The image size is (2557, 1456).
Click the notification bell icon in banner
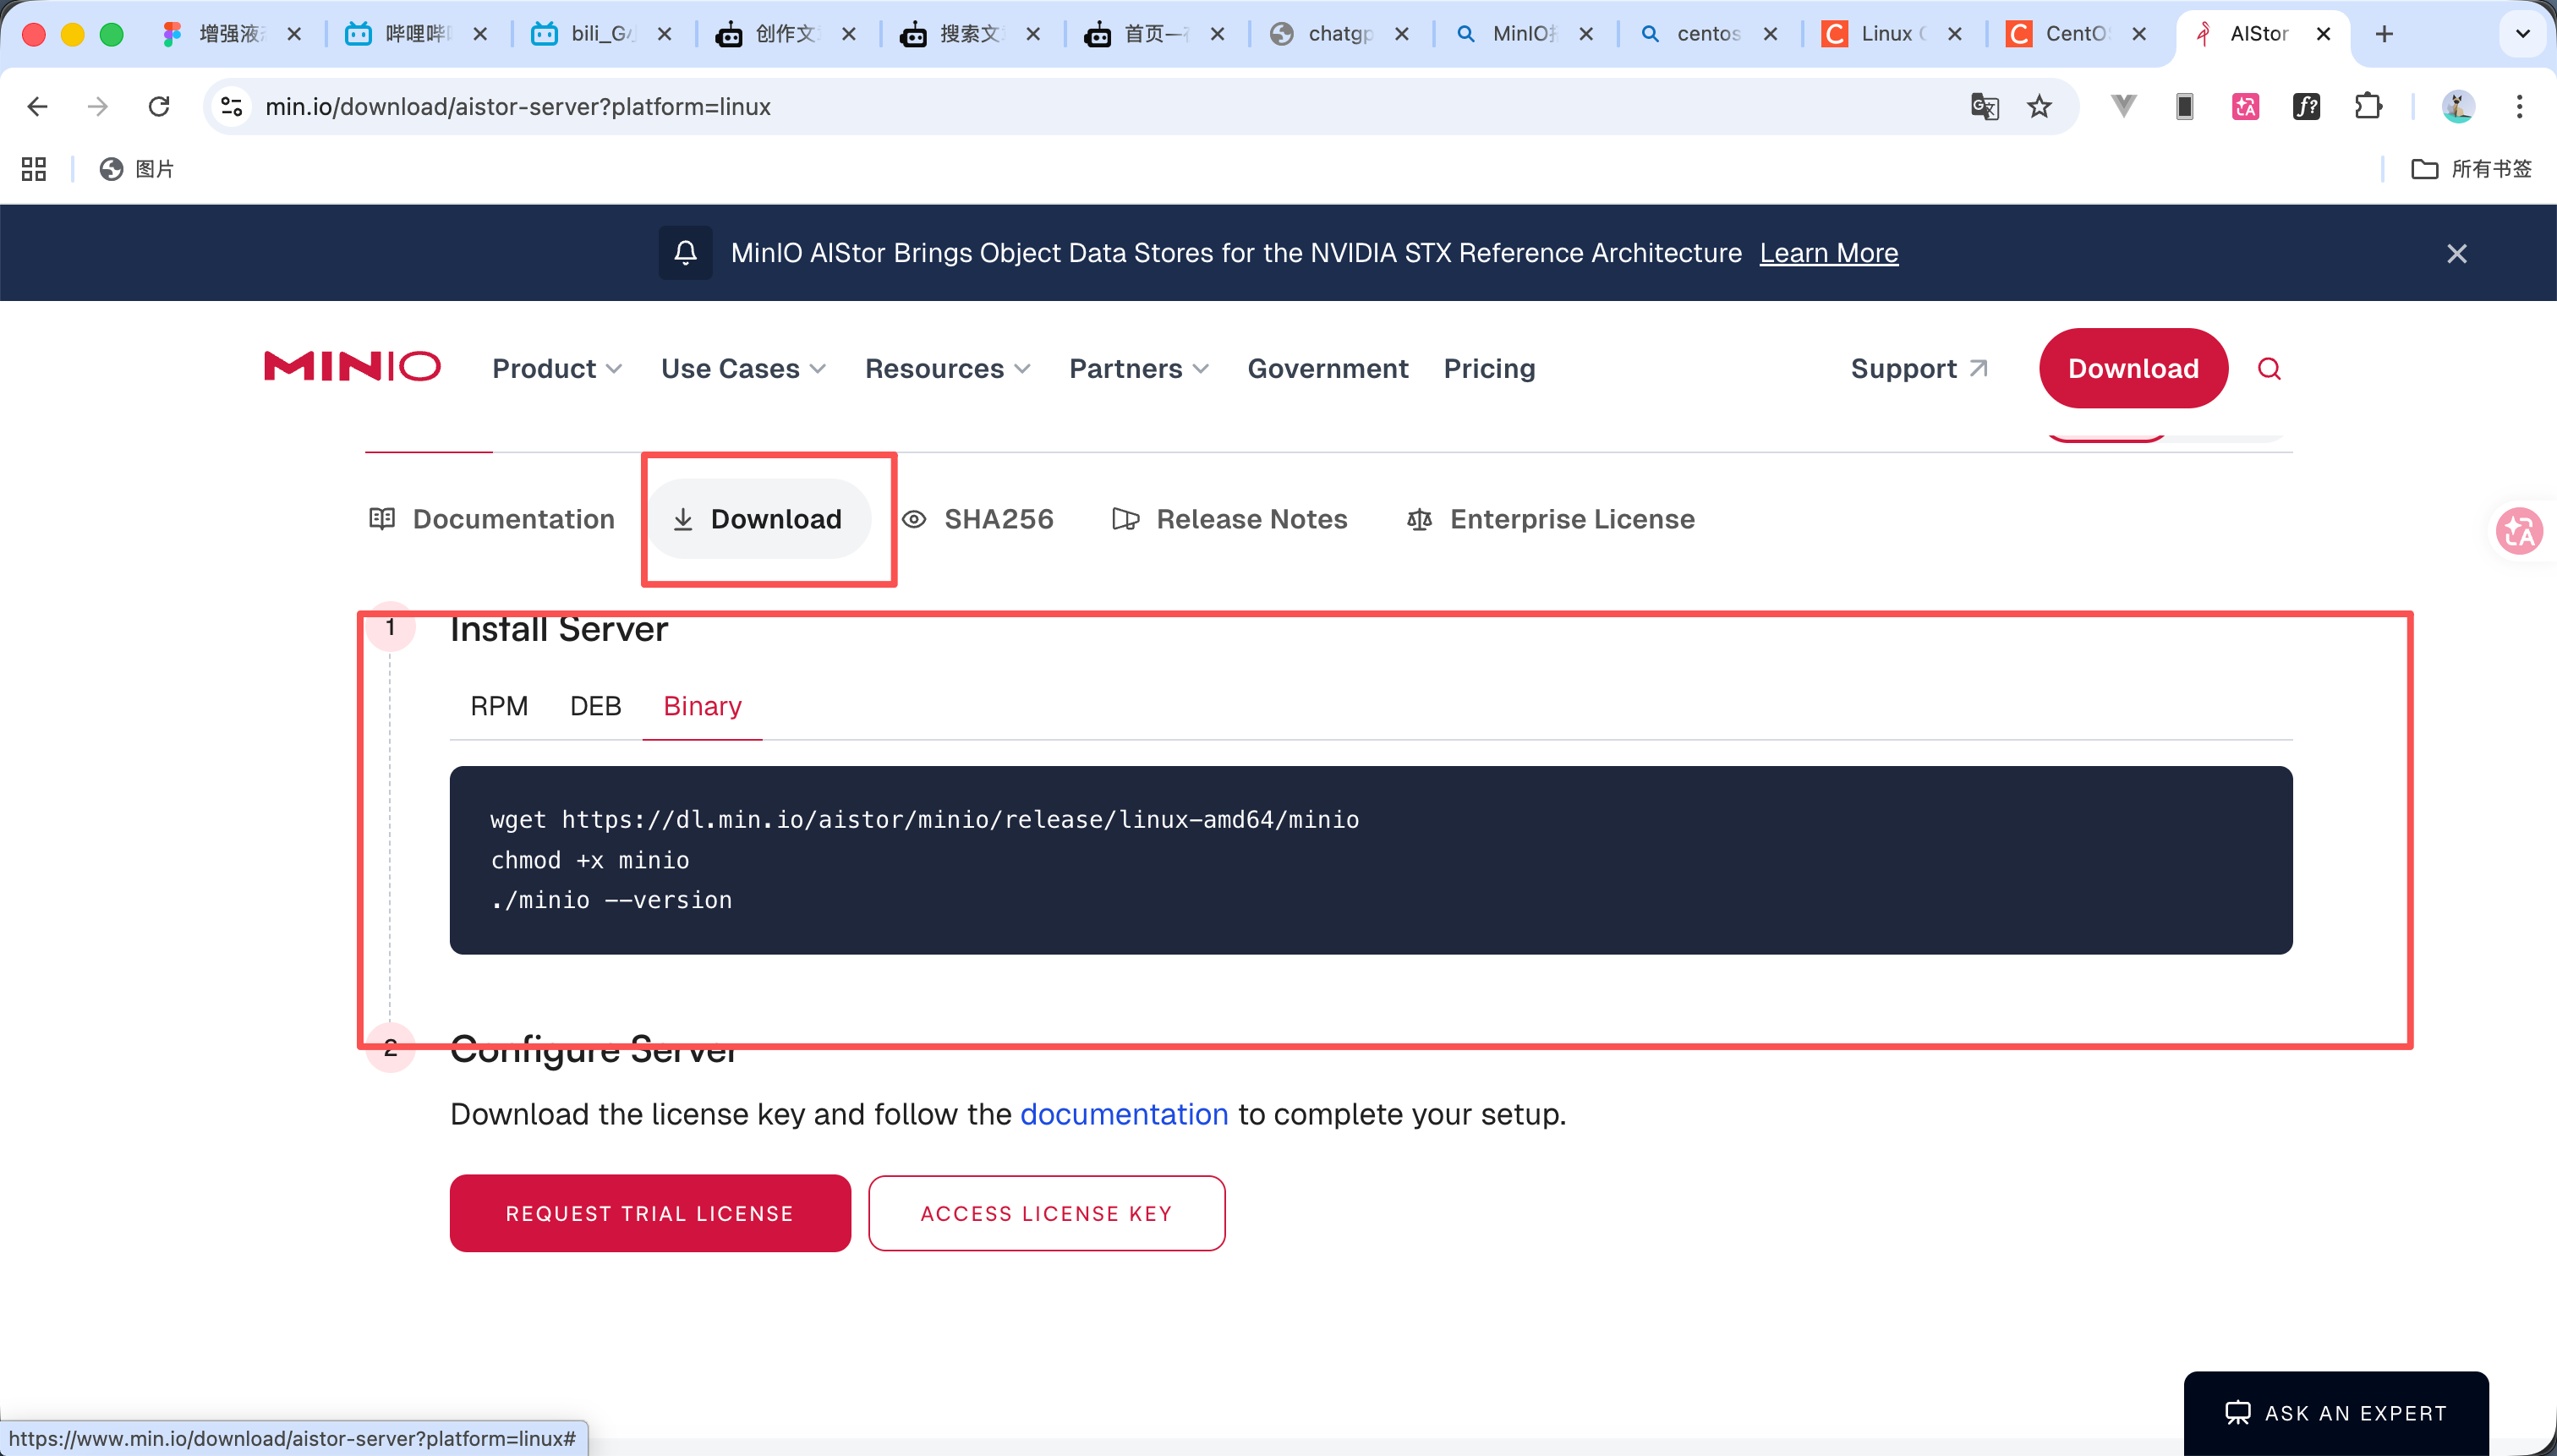click(685, 253)
